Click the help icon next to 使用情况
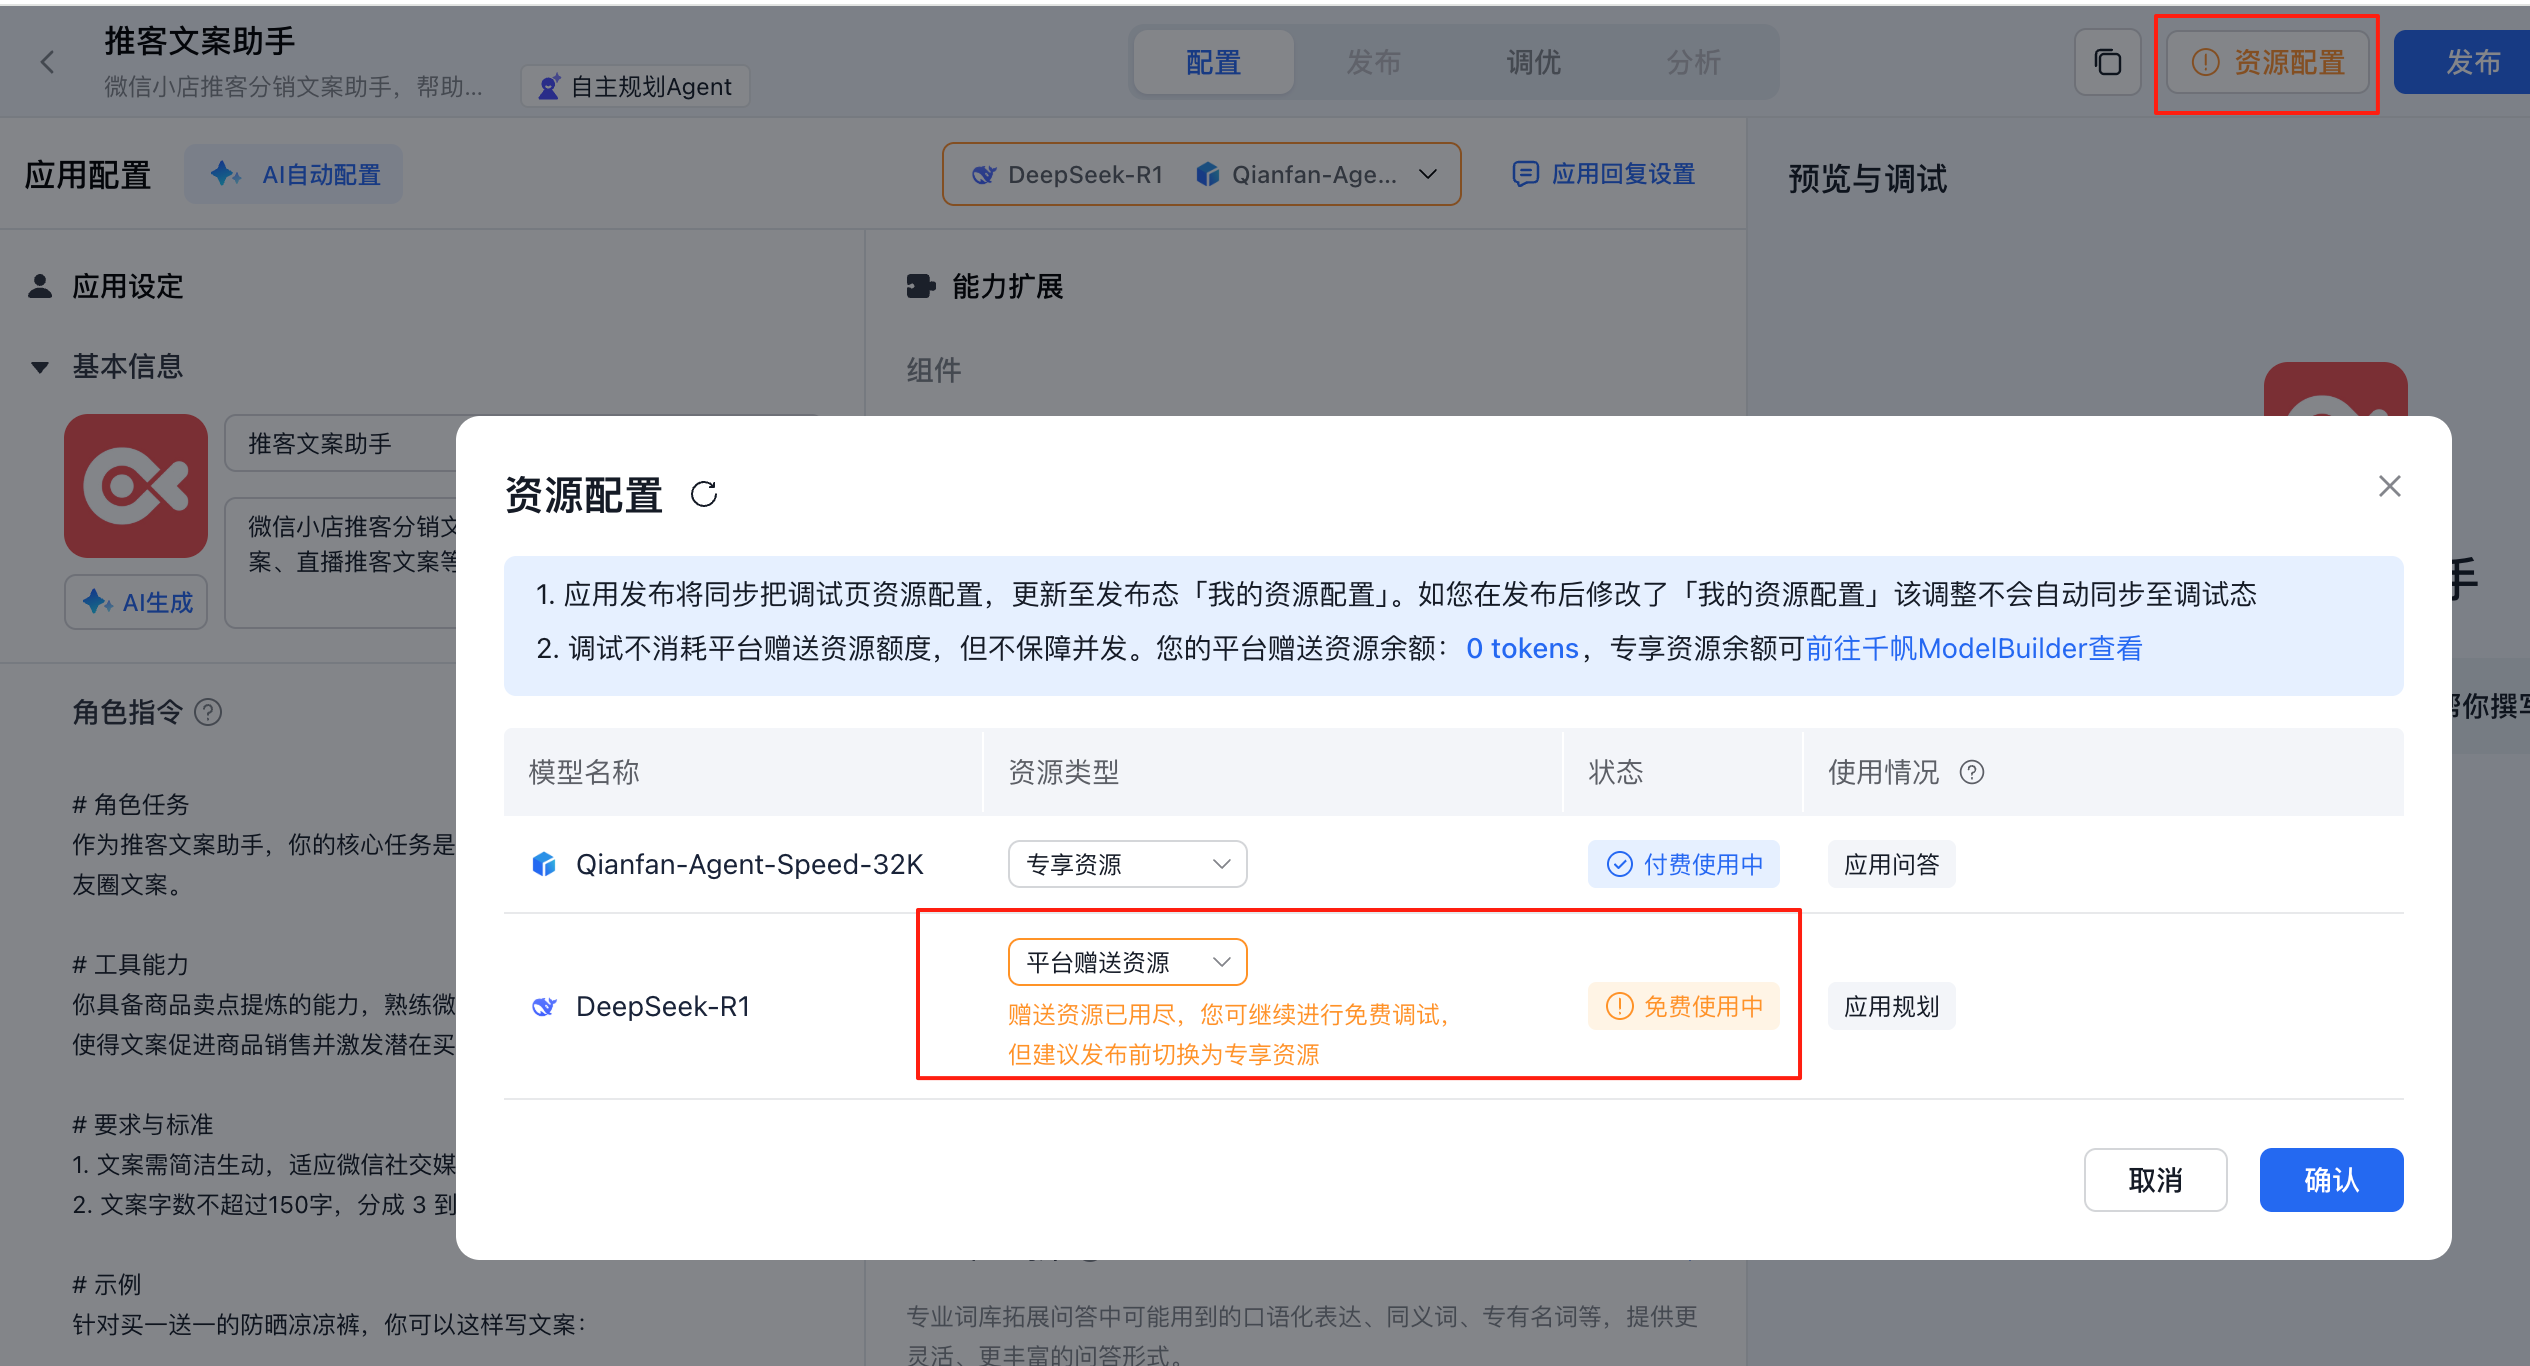 (1971, 772)
